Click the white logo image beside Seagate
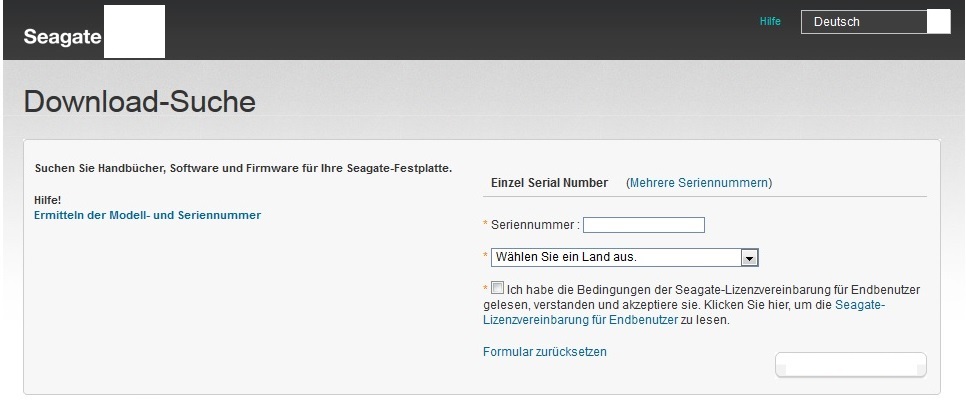This screenshot has height=402, width=966. pos(134,31)
